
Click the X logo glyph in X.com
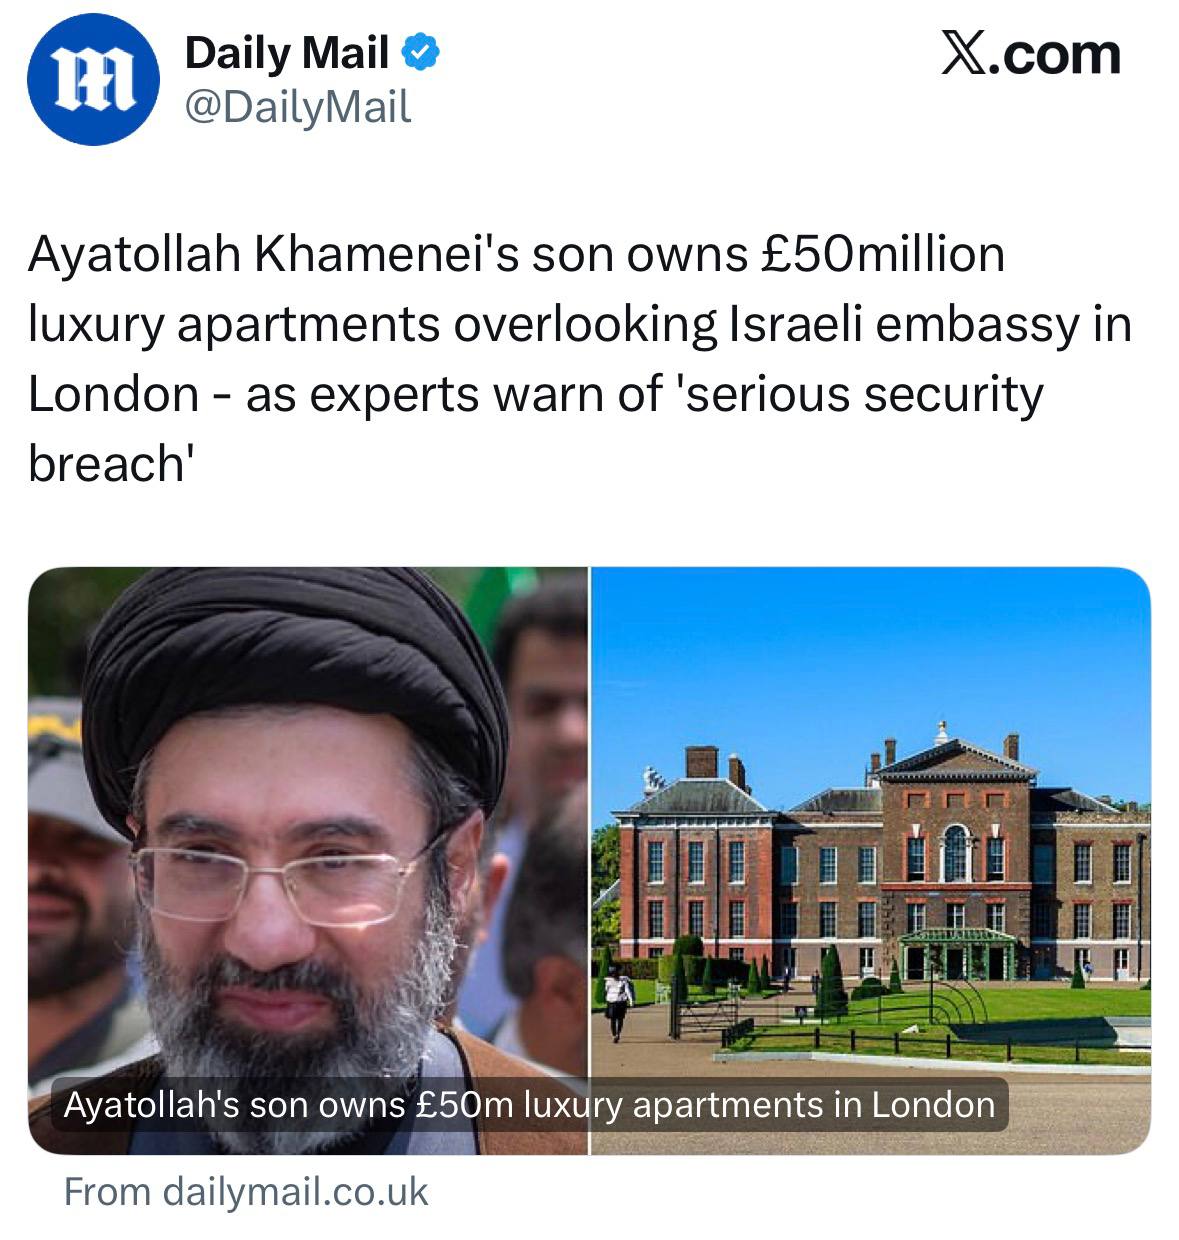tap(963, 54)
